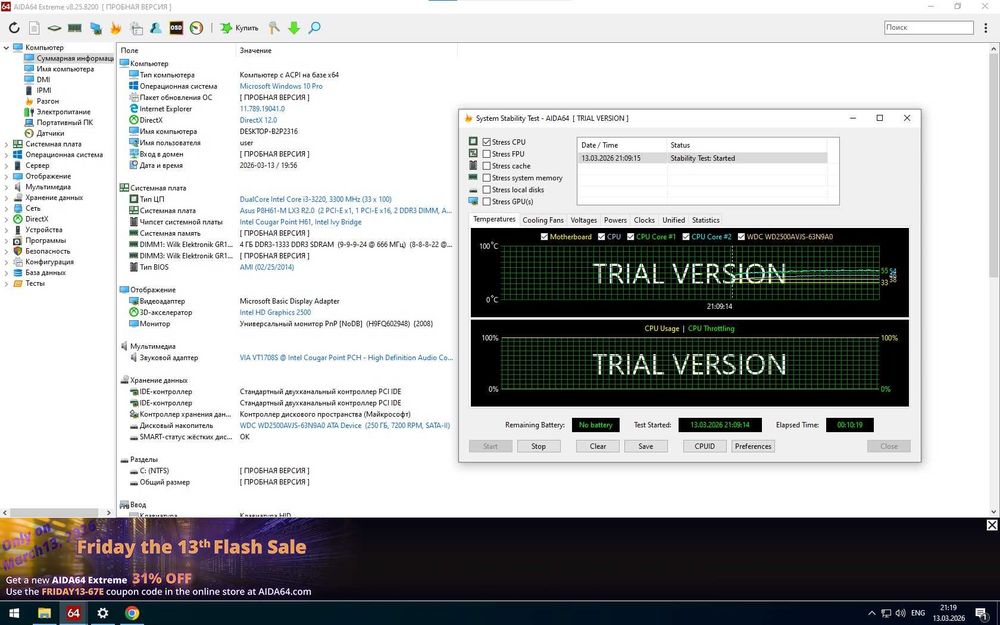Viewport: 1000px width, 625px height.
Task: Open notification center icon
Action: pos(982,614)
